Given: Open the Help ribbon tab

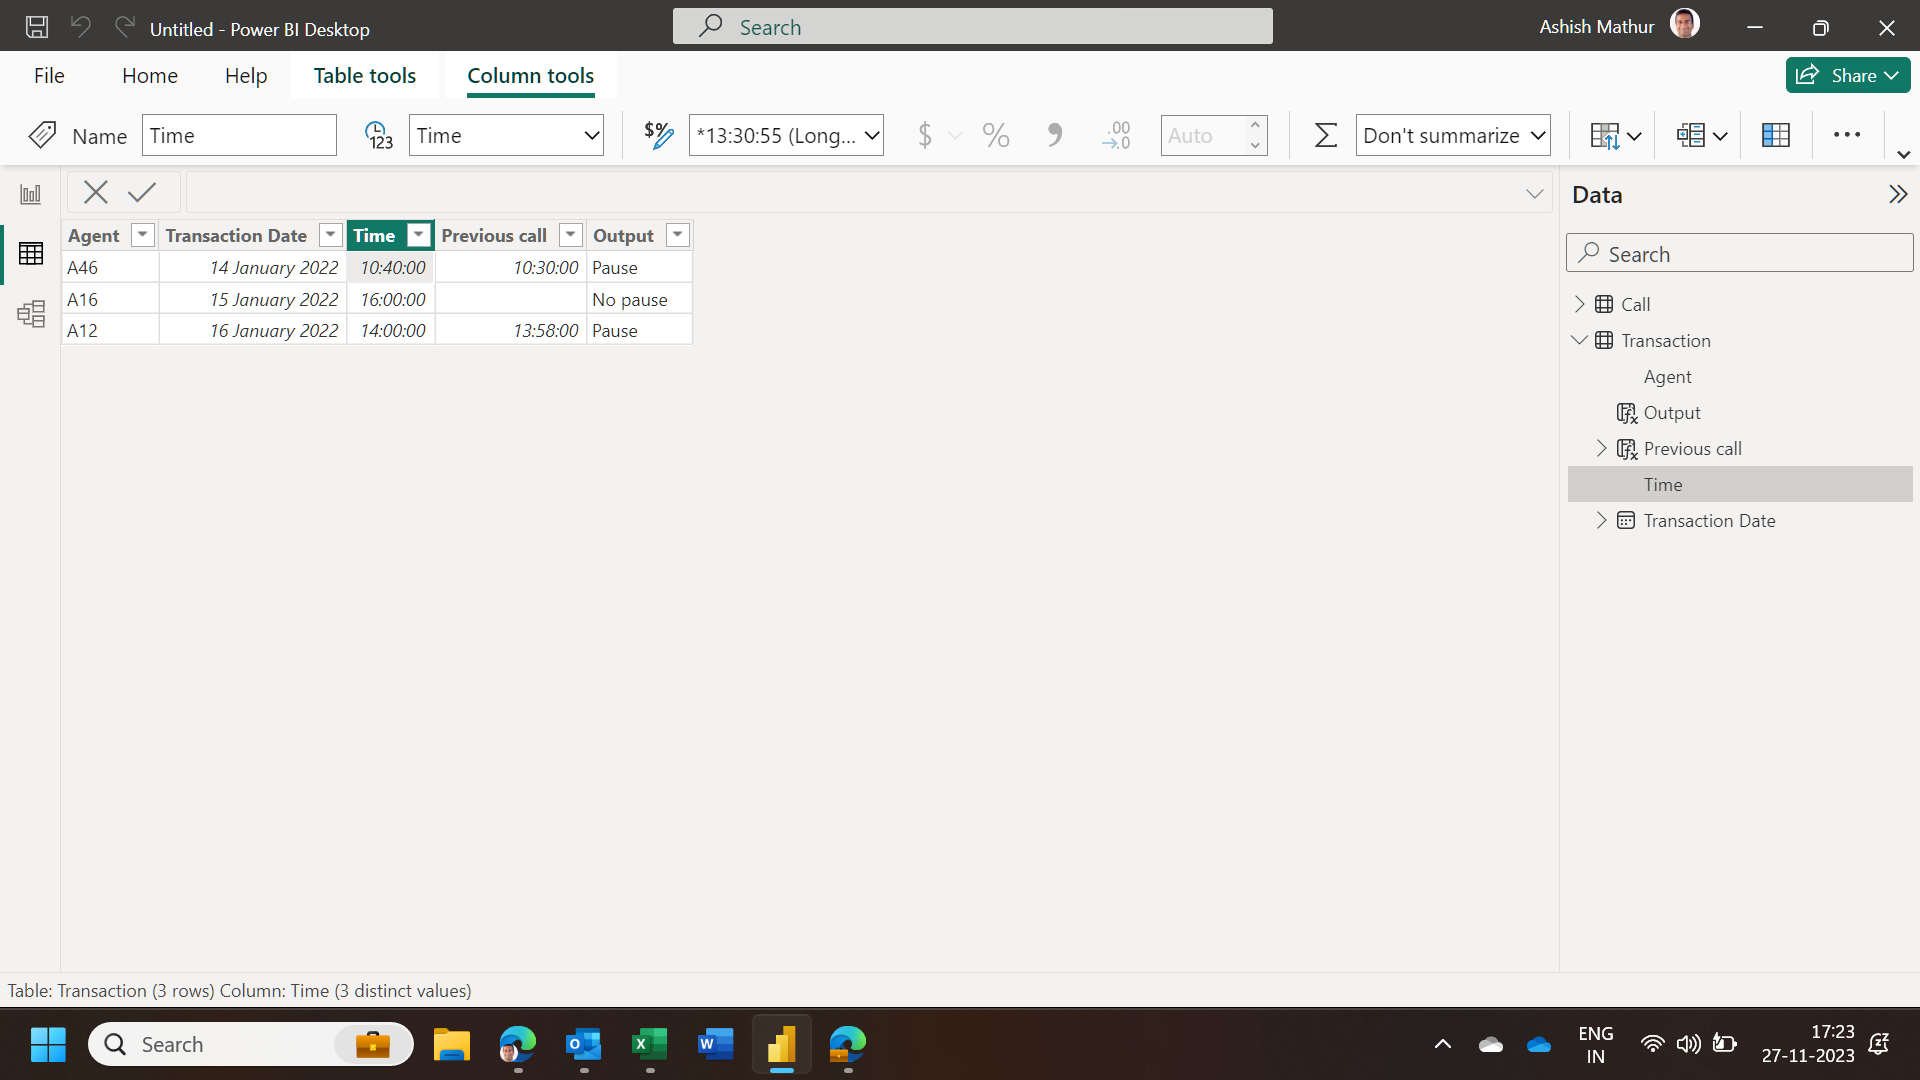Looking at the screenshot, I should (246, 76).
